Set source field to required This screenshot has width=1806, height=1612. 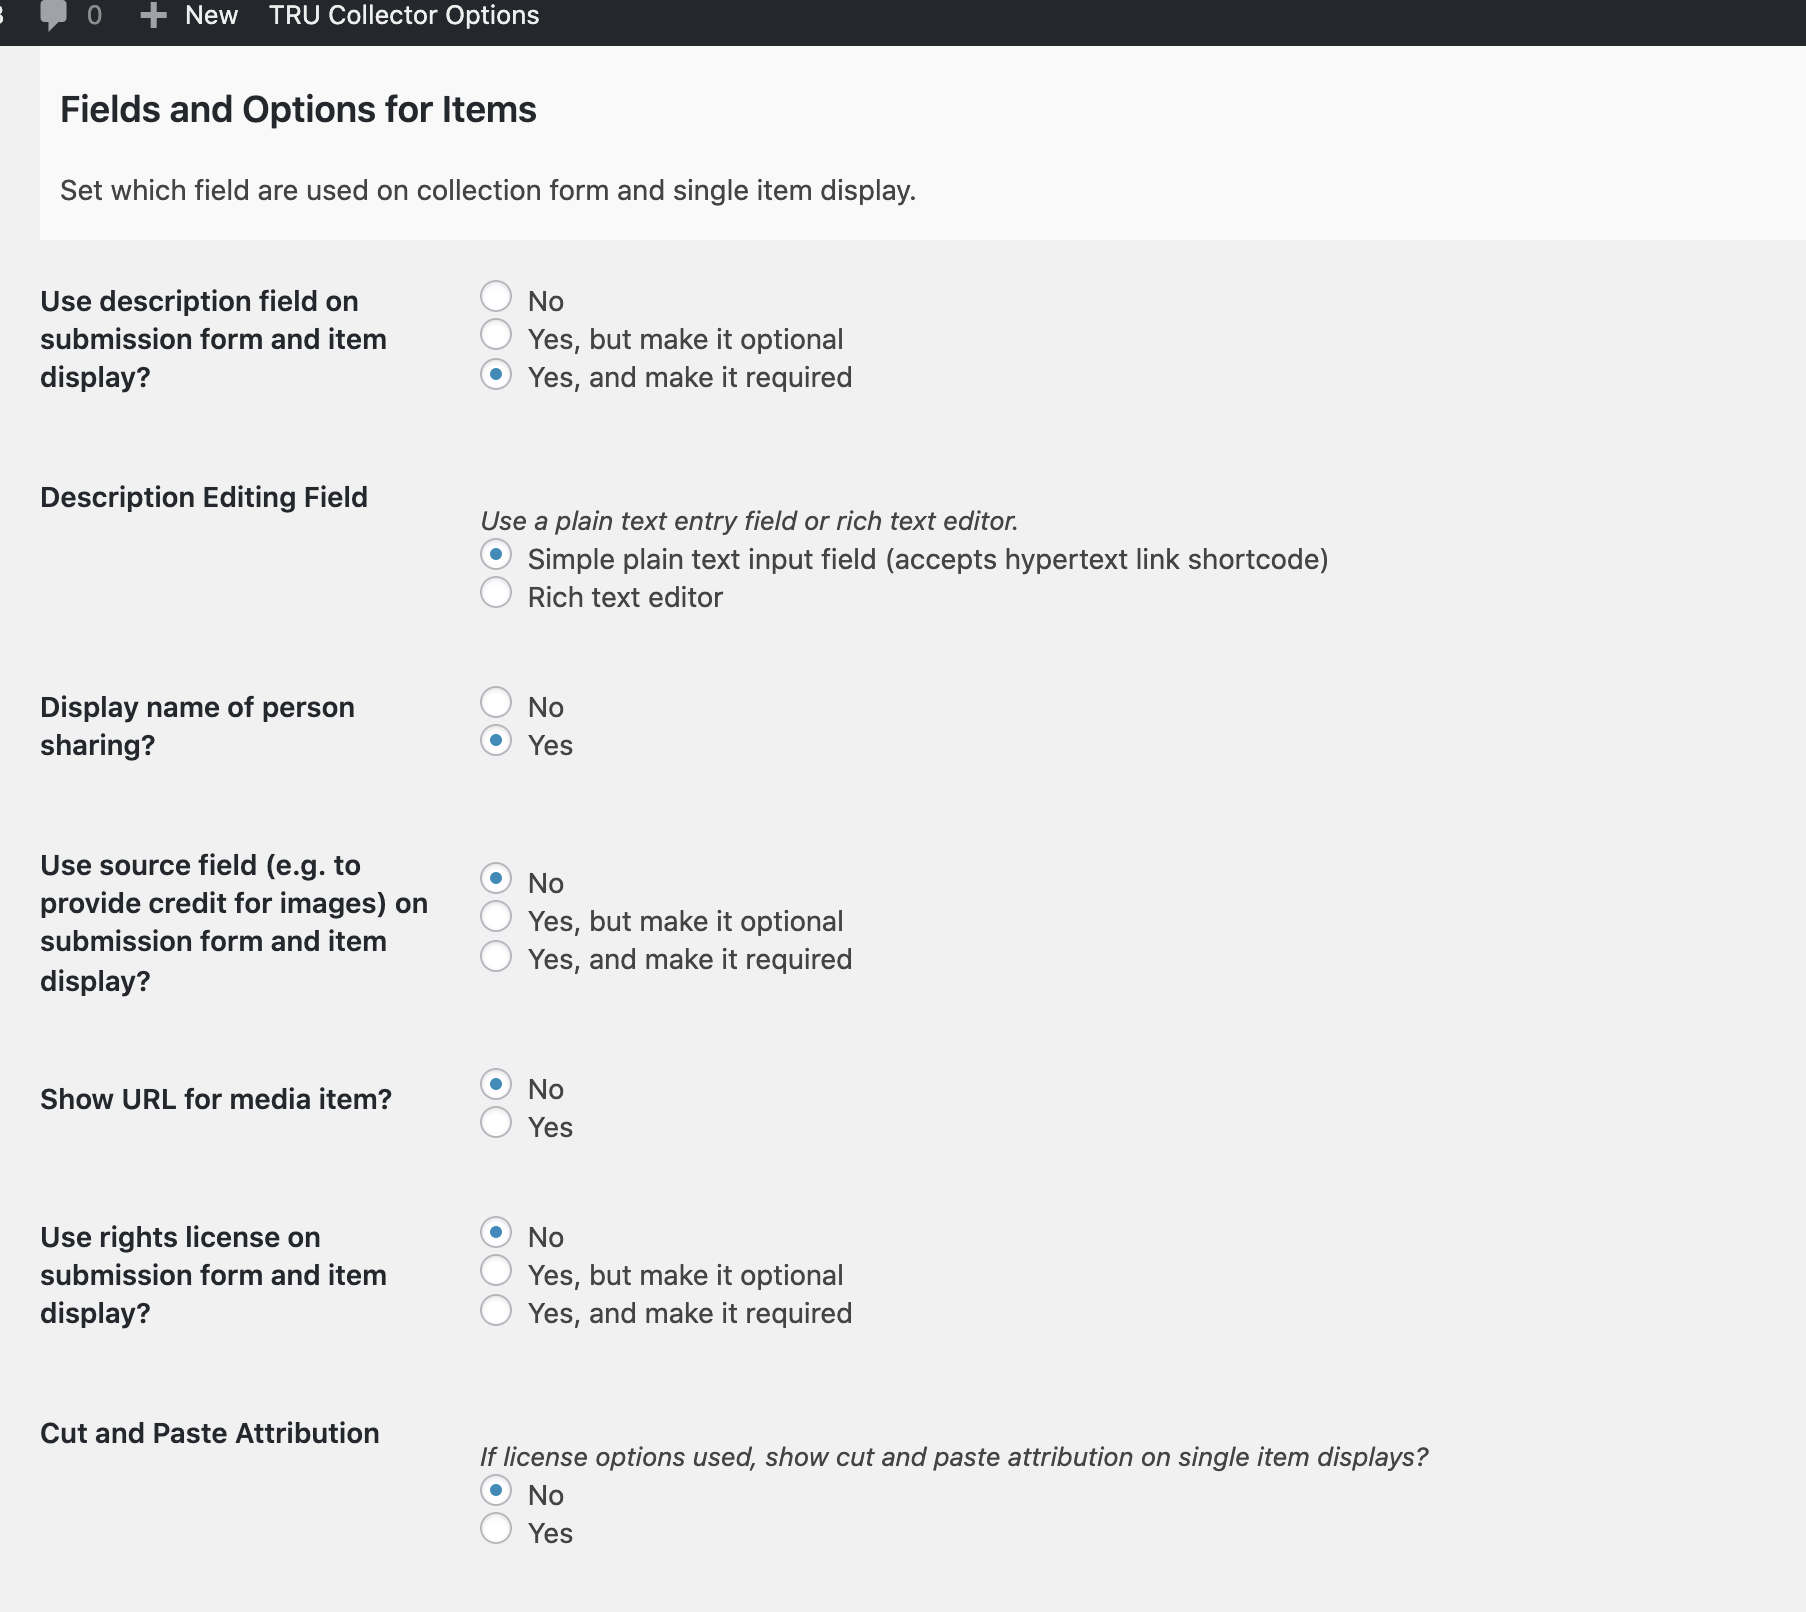point(496,957)
